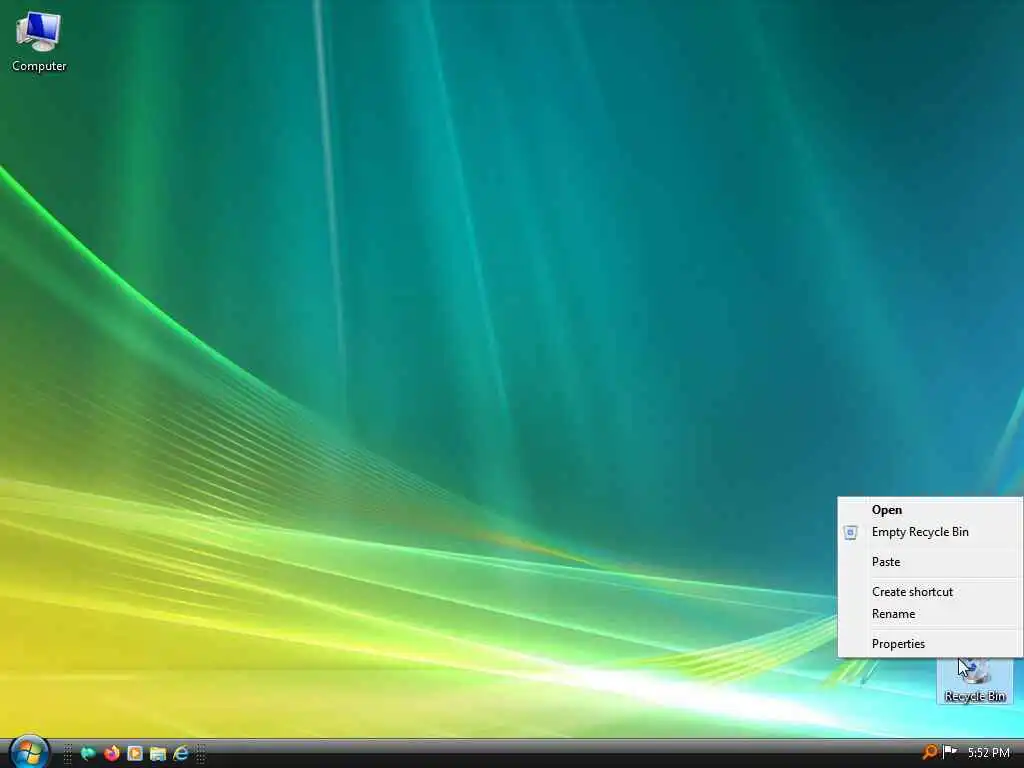Launch Firefox from the Quick Launch bar

(112, 753)
